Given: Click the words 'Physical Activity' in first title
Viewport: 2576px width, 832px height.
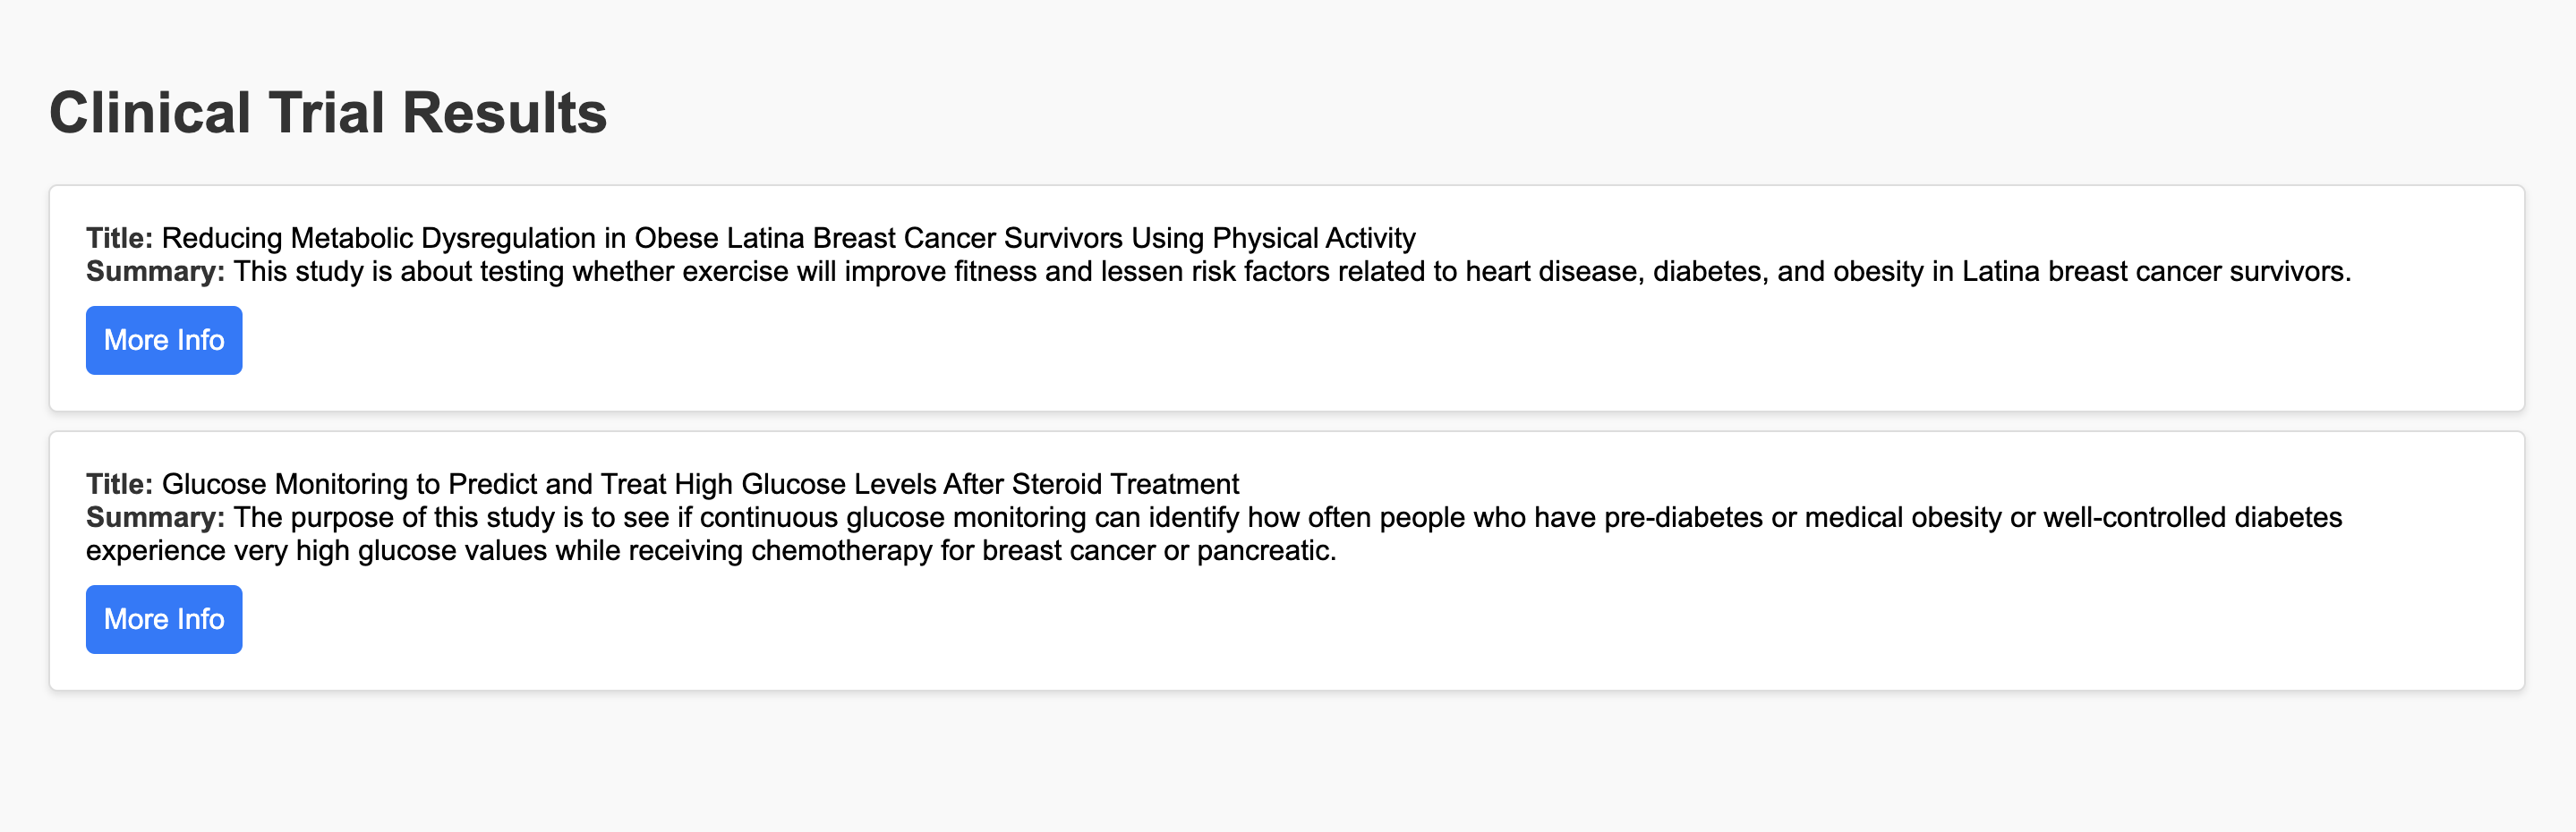Looking at the screenshot, I should 1314,238.
